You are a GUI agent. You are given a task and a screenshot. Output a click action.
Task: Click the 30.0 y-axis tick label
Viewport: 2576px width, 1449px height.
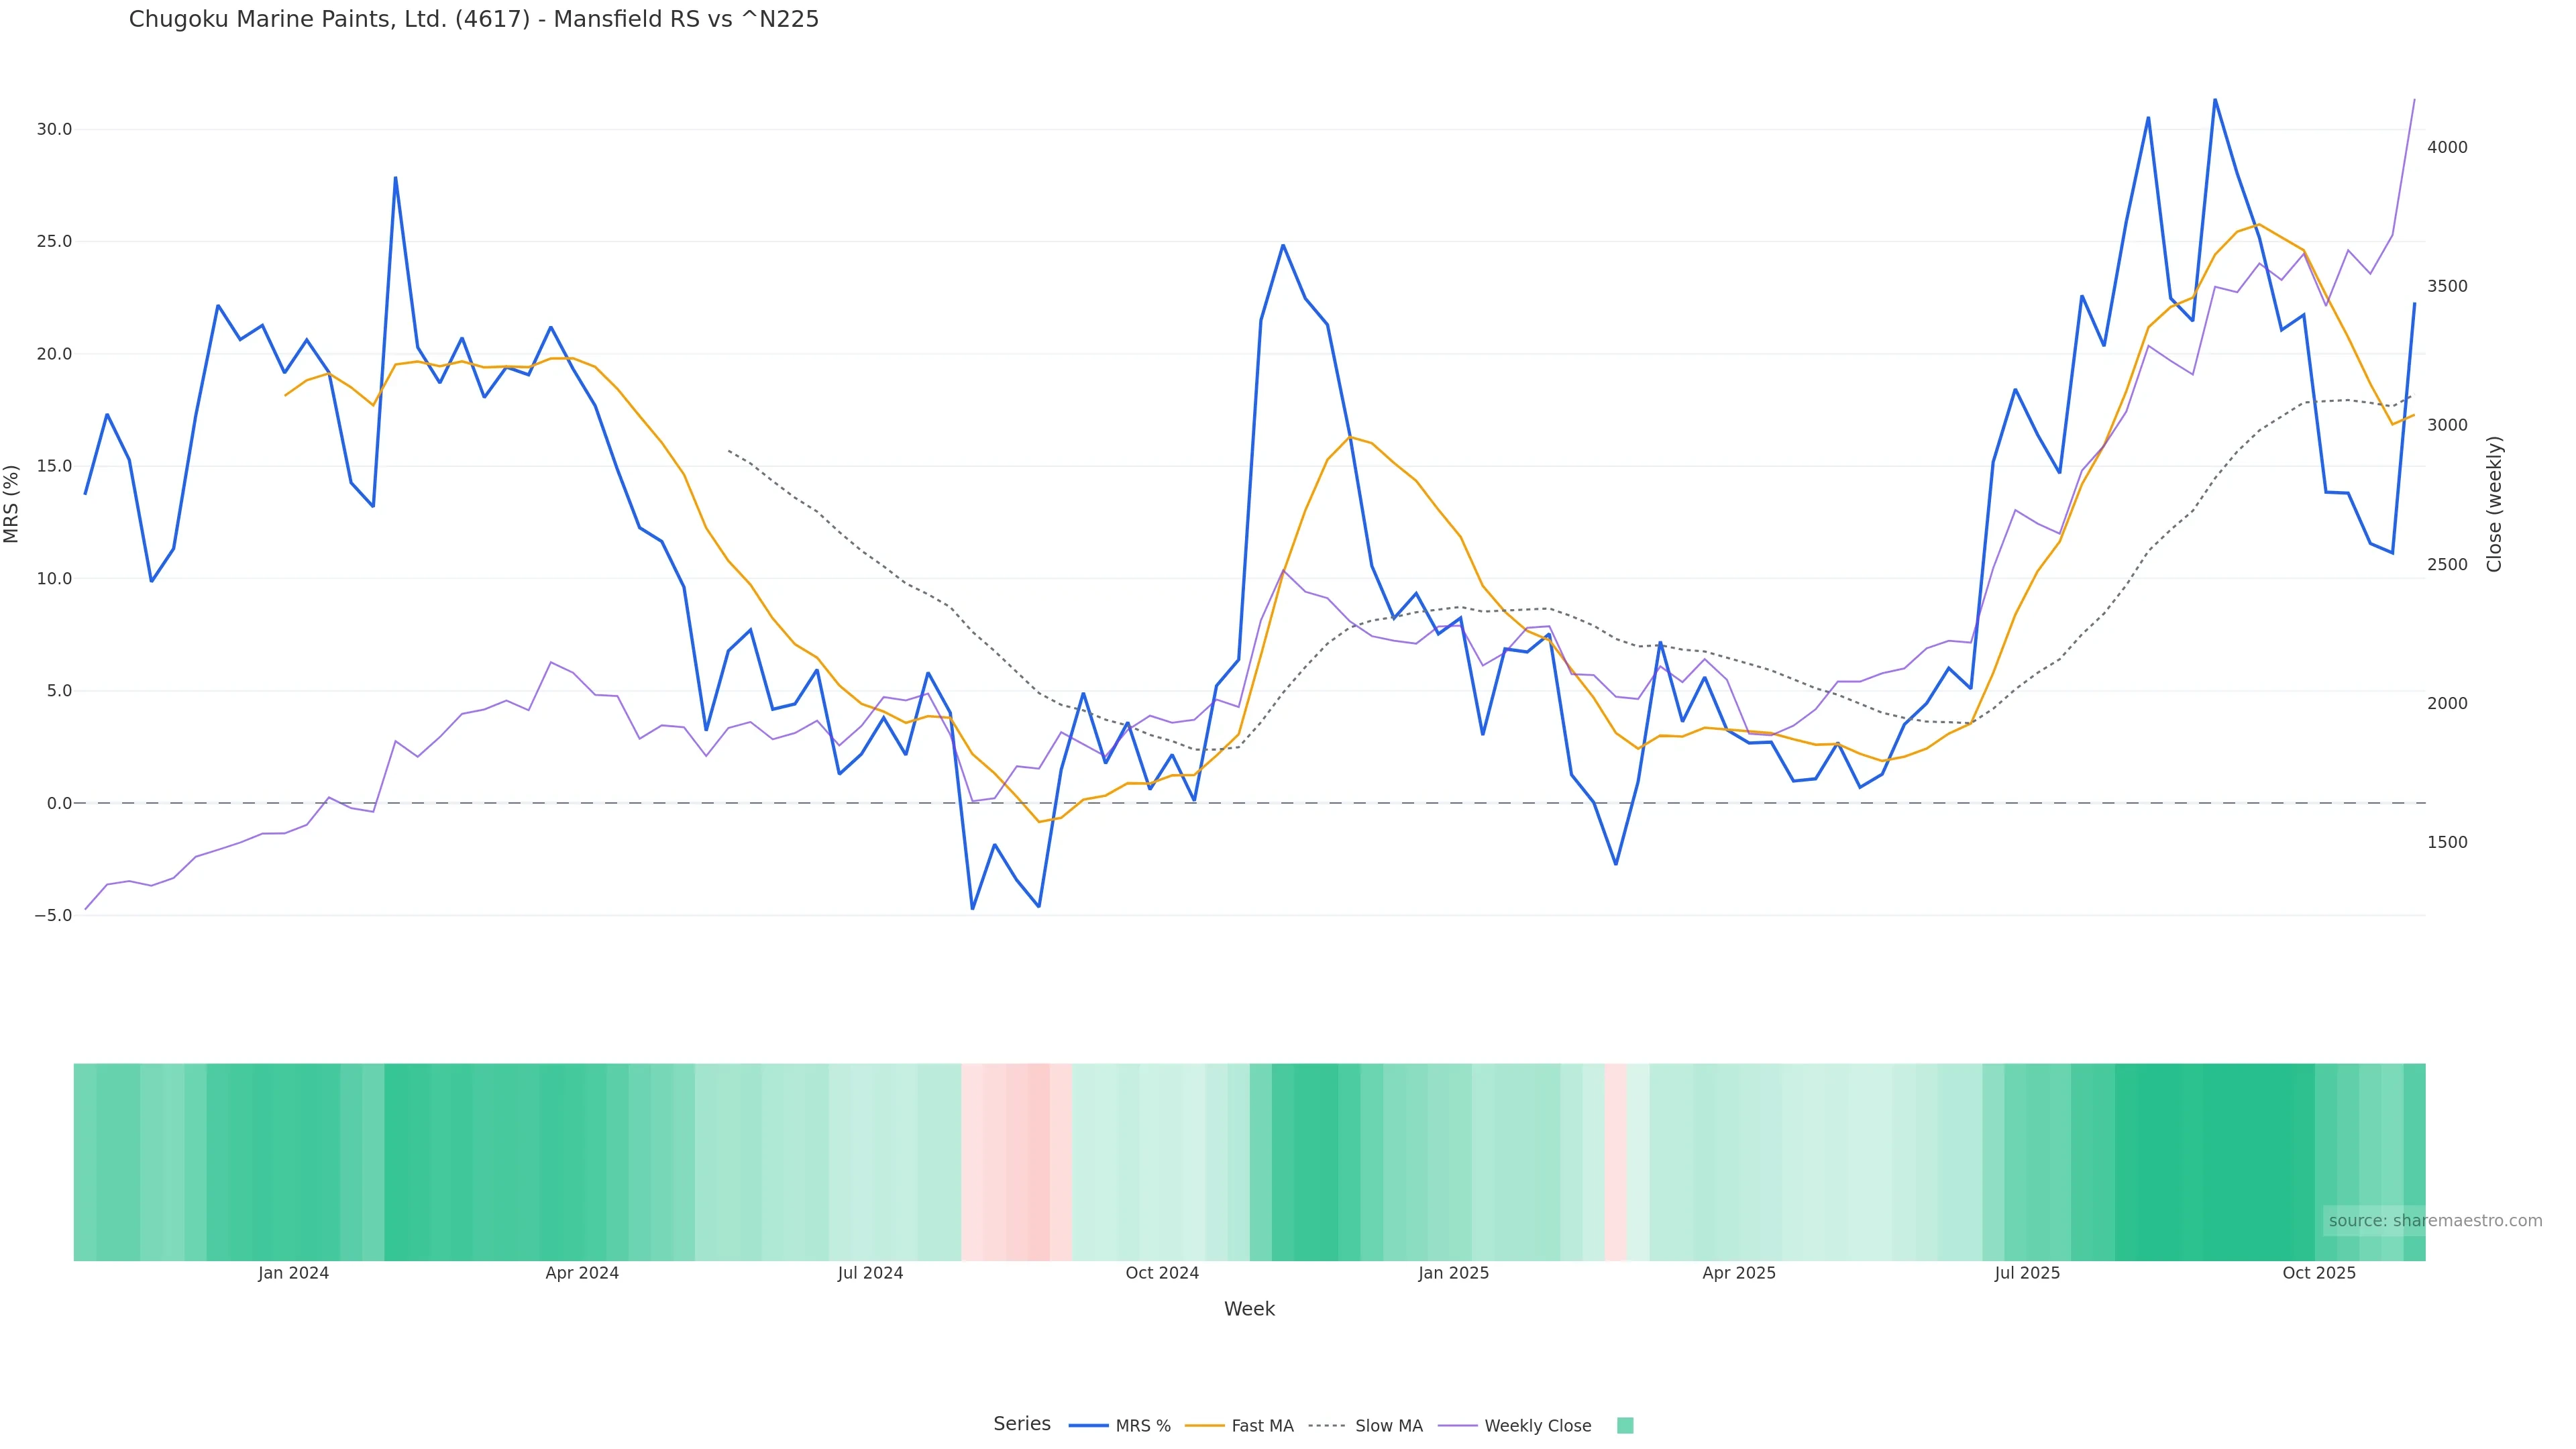[54, 129]
